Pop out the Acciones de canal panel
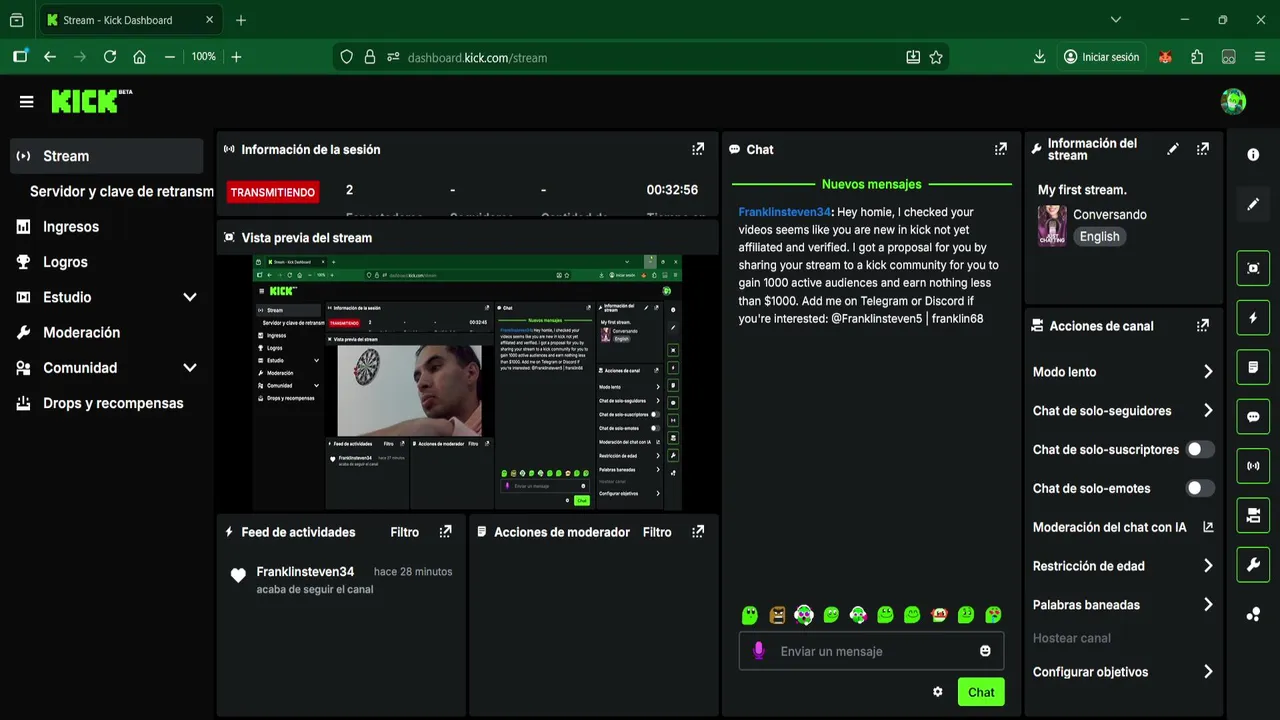This screenshot has width=1280, height=720. 1203,325
